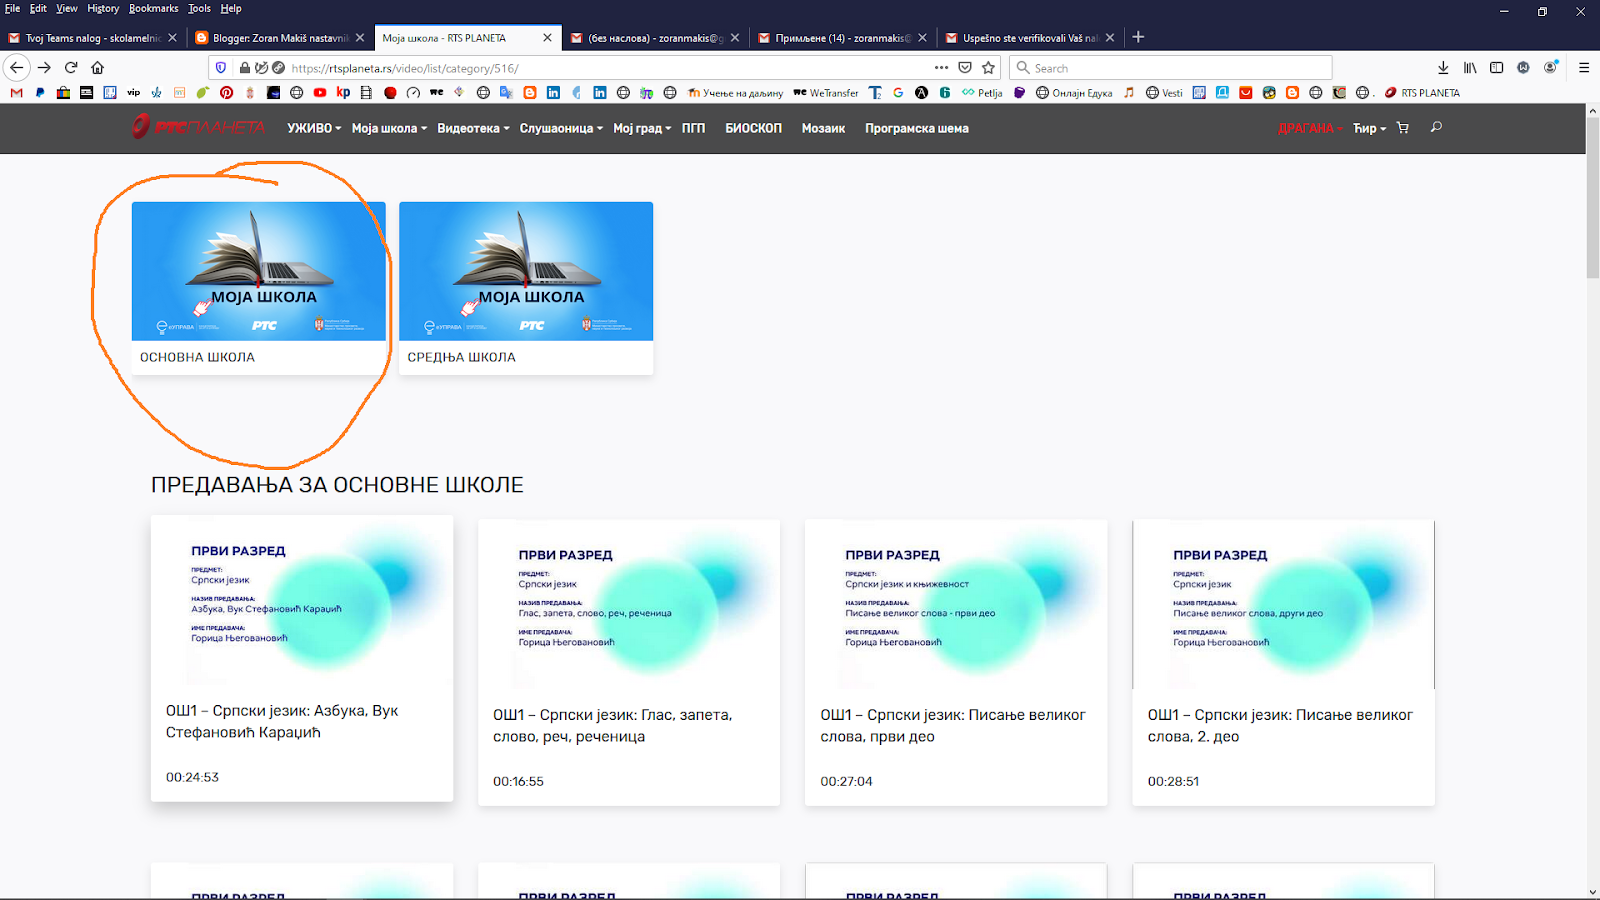Viewport: 1600px width, 900px height.
Task: Open the RTS PLANETA bookmark
Action: pos(1422,93)
